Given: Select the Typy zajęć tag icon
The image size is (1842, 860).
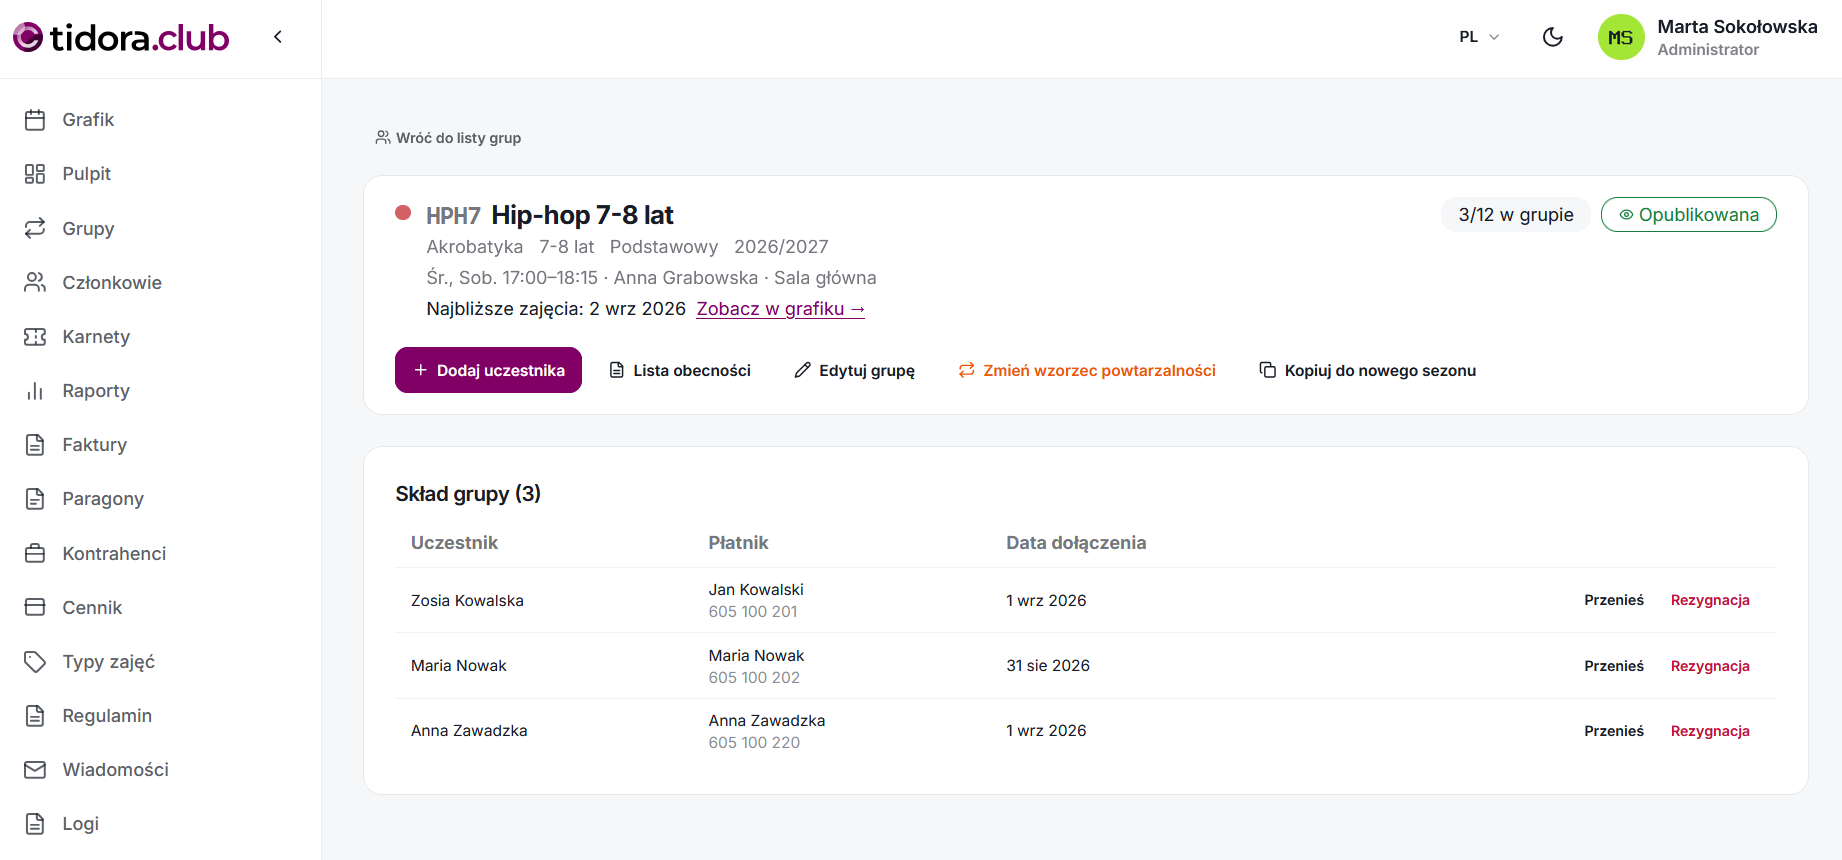Looking at the screenshot, I should click(35, 662).
